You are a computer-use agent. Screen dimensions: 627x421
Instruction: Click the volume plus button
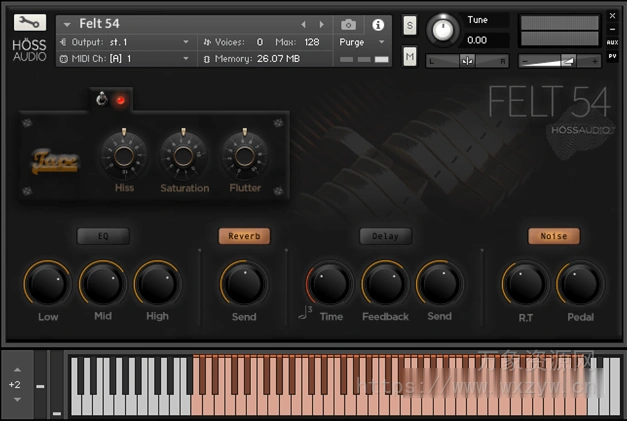pos(595,61)
